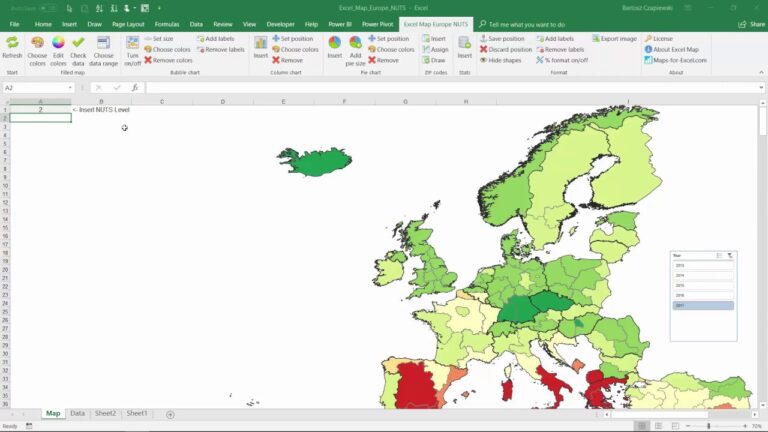768x432 pixels.
Task: Collapse the ribbon chevron
Action: point(761,72)
